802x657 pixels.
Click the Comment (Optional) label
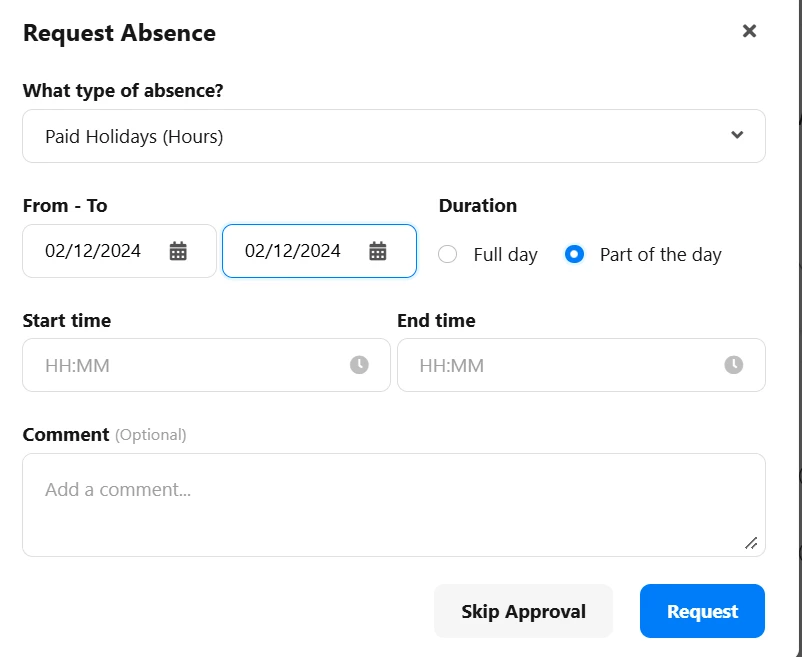(104, 435)
